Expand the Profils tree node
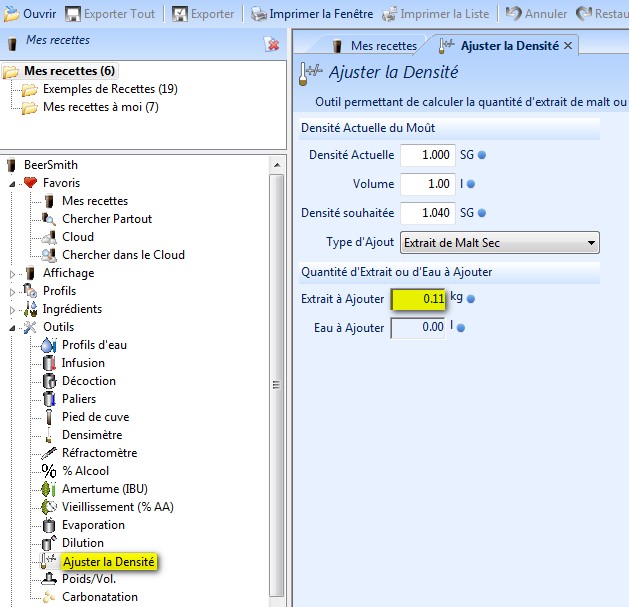629x607 pixels. point(13,291)
